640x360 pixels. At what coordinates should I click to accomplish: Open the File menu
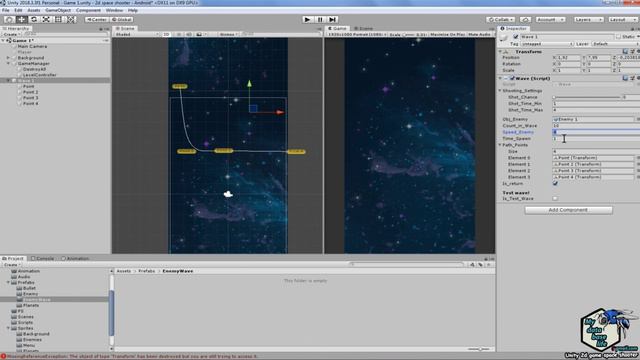click(5, 10)
